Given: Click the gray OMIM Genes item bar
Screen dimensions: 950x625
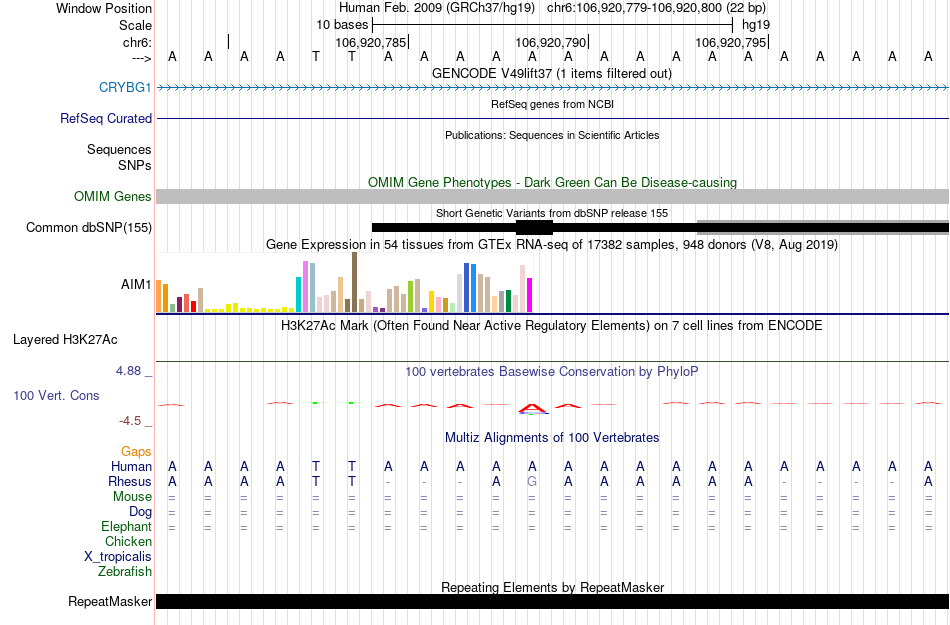Looking at the screenshot, I should (553, 196).
